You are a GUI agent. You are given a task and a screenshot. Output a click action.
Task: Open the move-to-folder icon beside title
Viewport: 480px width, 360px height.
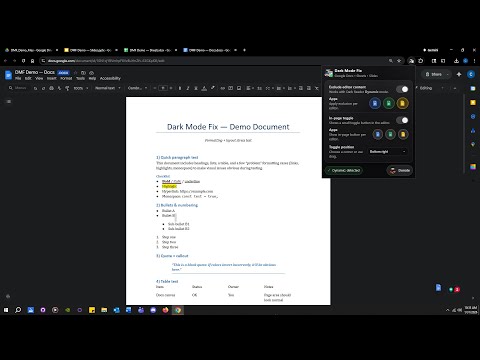(x=83, y=72)
